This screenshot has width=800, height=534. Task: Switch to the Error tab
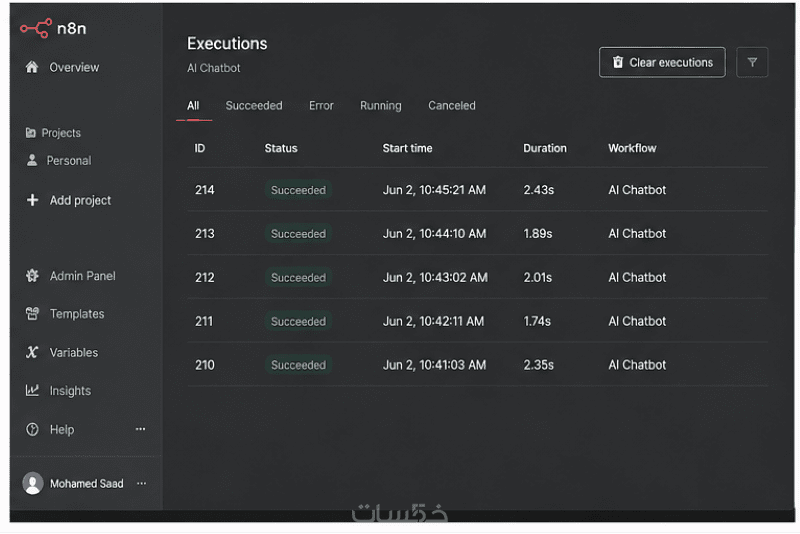tap(321, 106)
